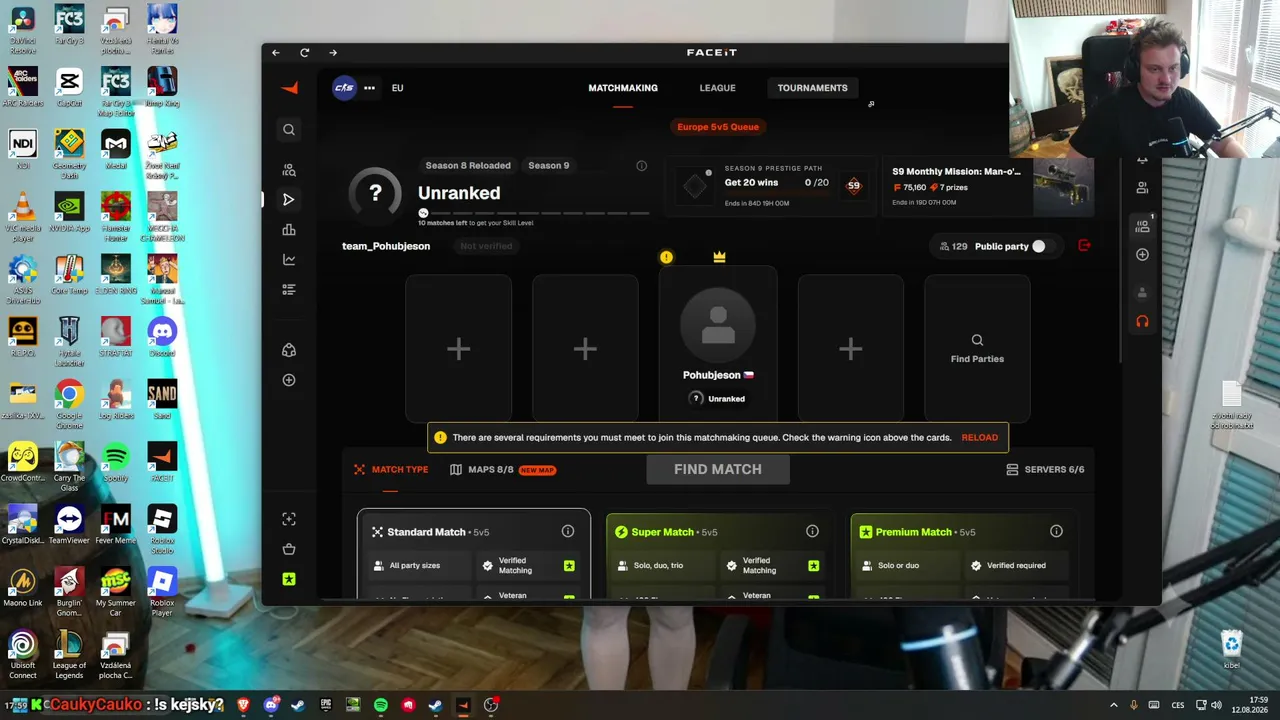Screen dimensions: 1280x720
Task: Click the yellow warning icon above player card
Action: pos(666,257)
